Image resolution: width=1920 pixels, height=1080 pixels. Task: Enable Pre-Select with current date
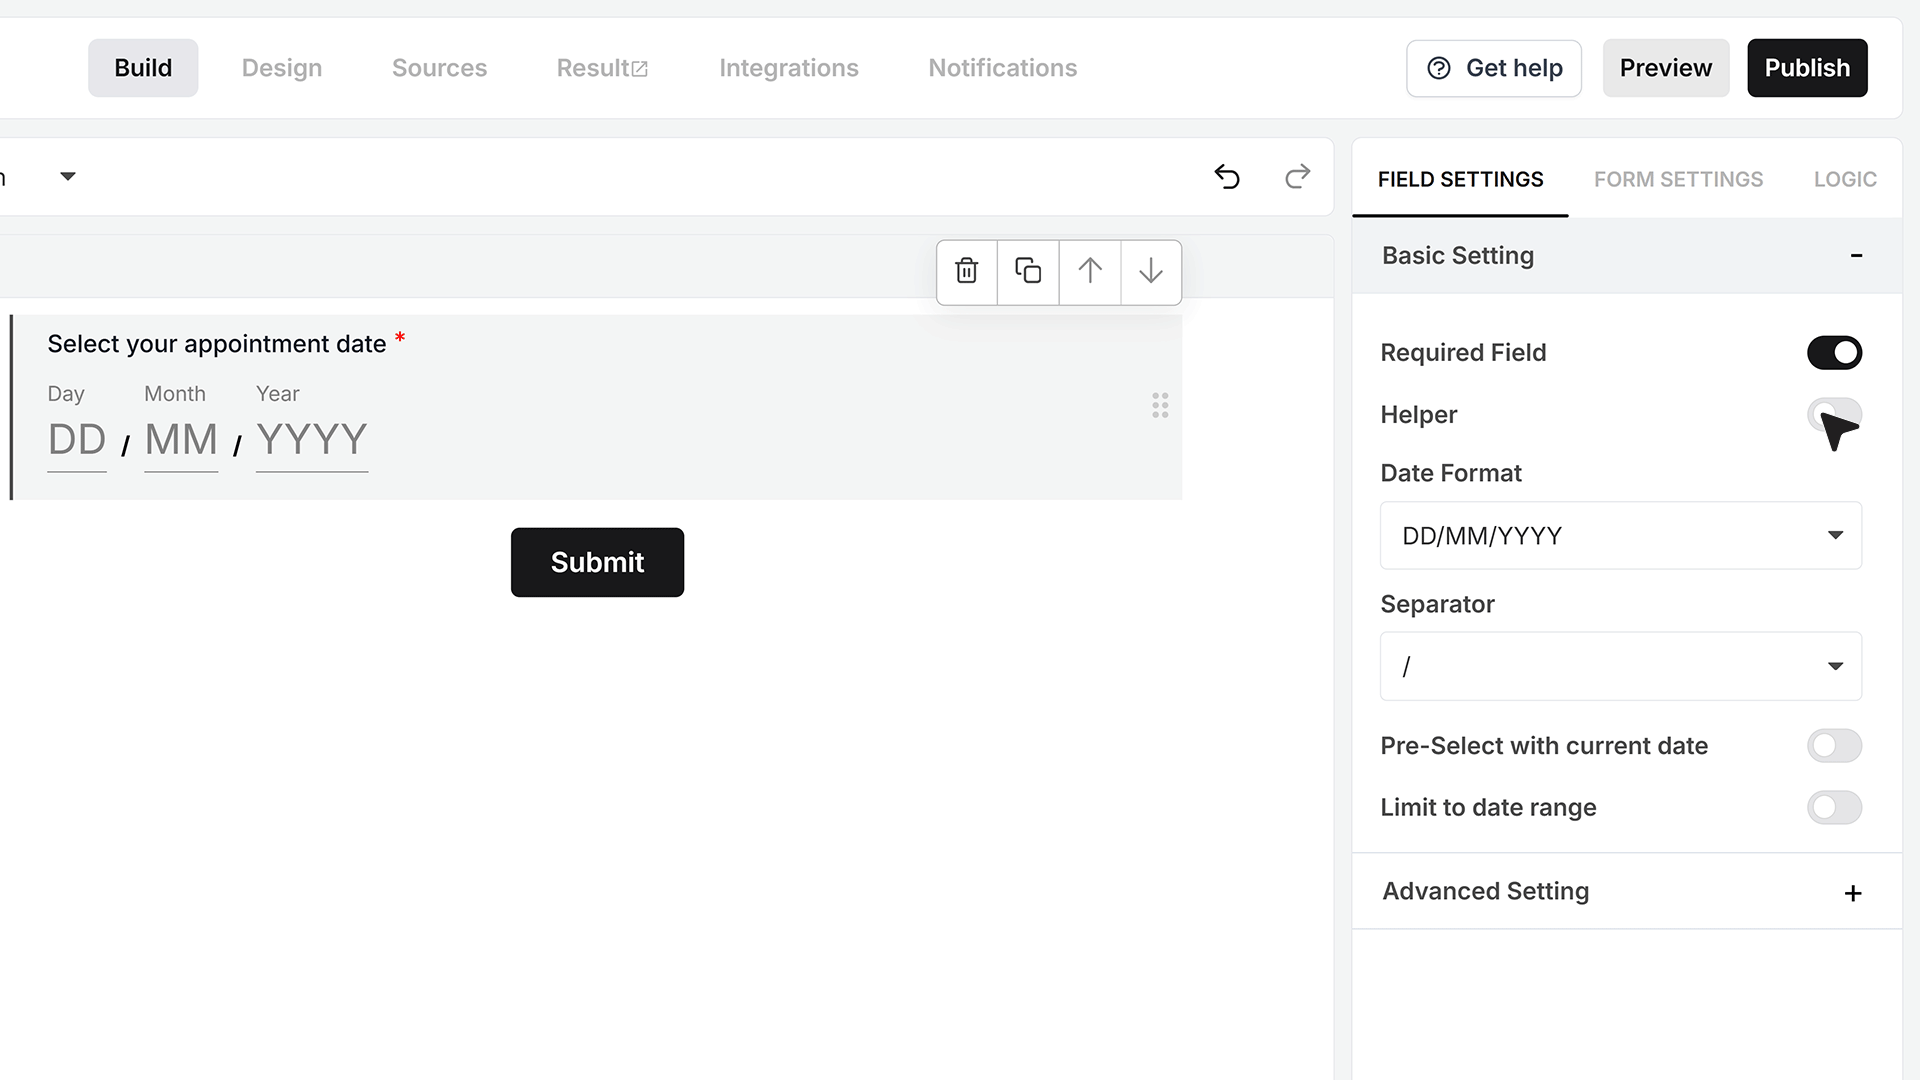click(x=1834, y=746)
